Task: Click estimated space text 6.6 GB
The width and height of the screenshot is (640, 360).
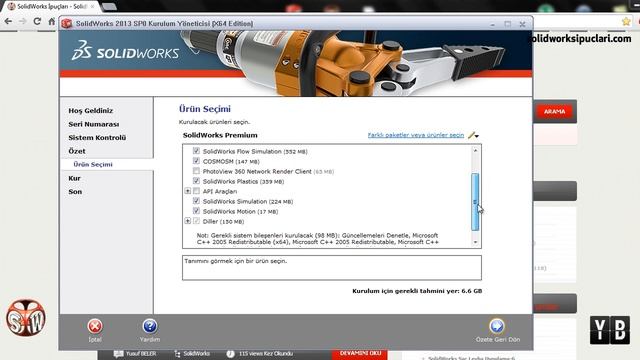Action: click(x=417, y=291)
